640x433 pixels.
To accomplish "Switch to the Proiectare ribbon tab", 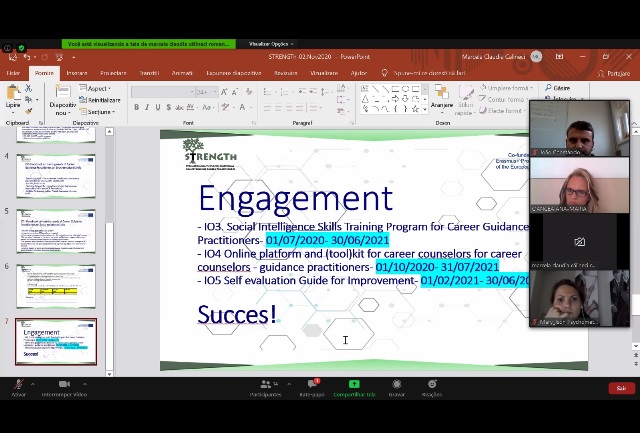I will pos(113,73).
